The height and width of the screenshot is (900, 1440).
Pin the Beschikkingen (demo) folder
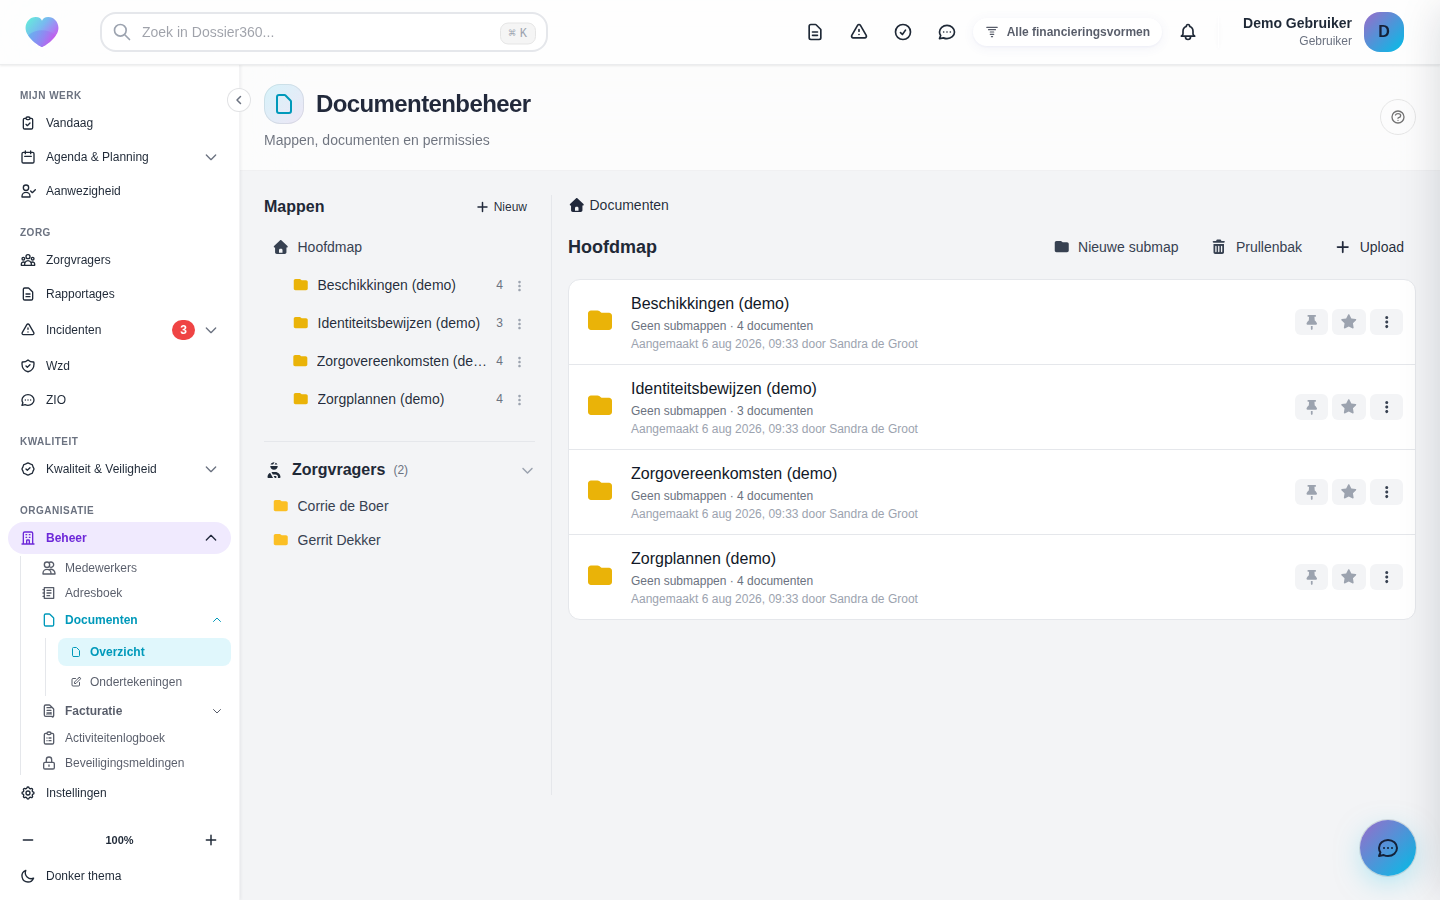pyautogui.click(x=1311, y=322)
